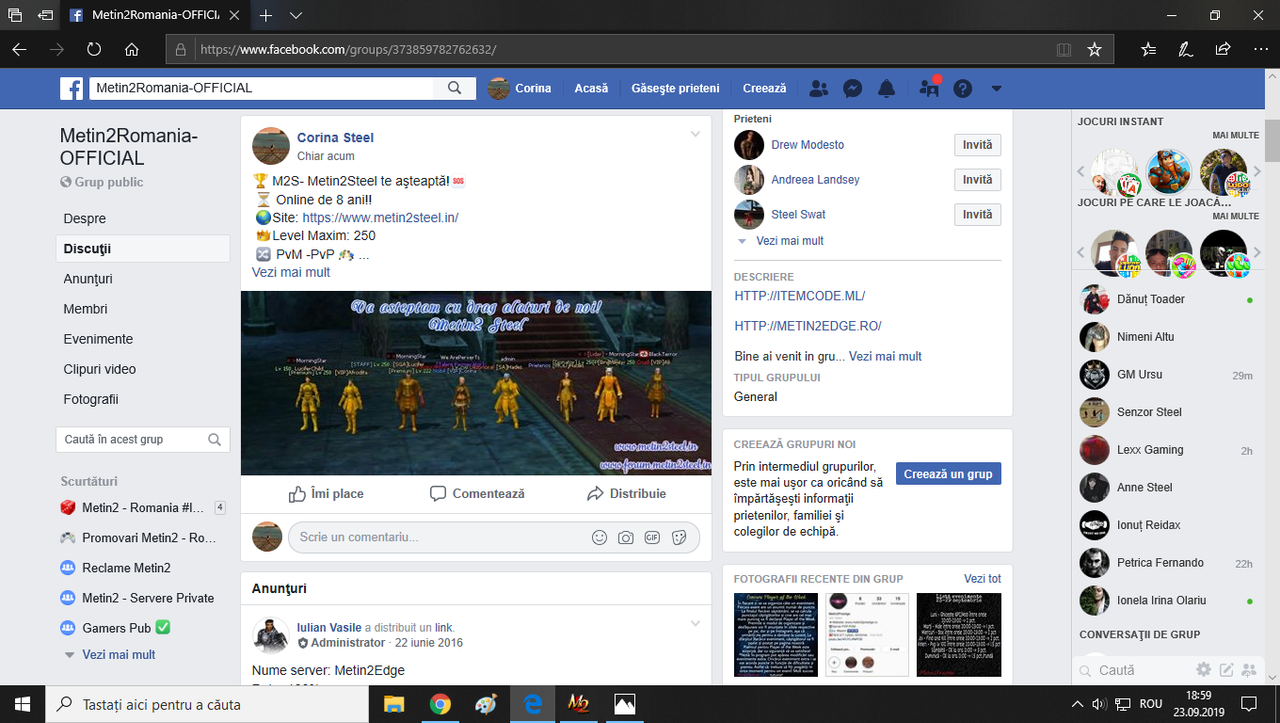This screenshot has width=1280, height=723.
Task: Open Google Chrome from the taskbar
Action: point(439,704)
